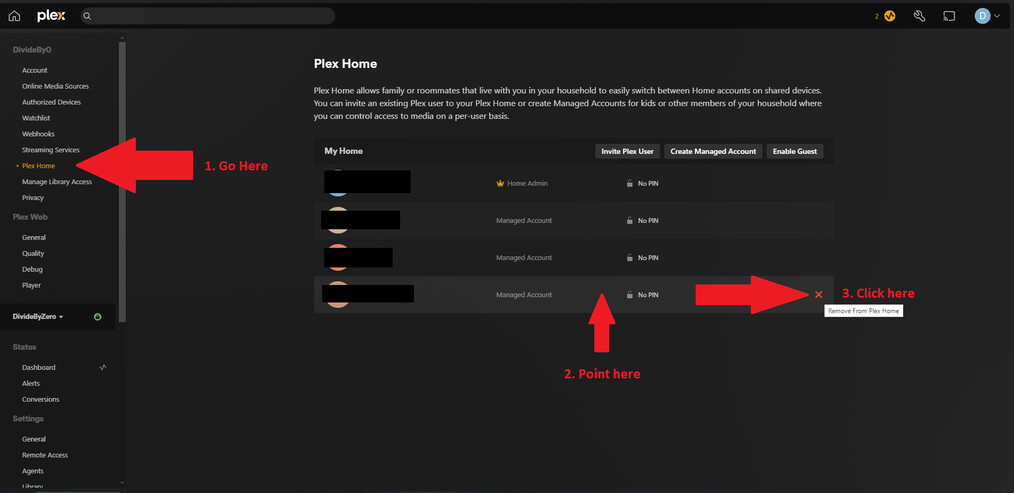Click the Plex logo

point(51,16)
